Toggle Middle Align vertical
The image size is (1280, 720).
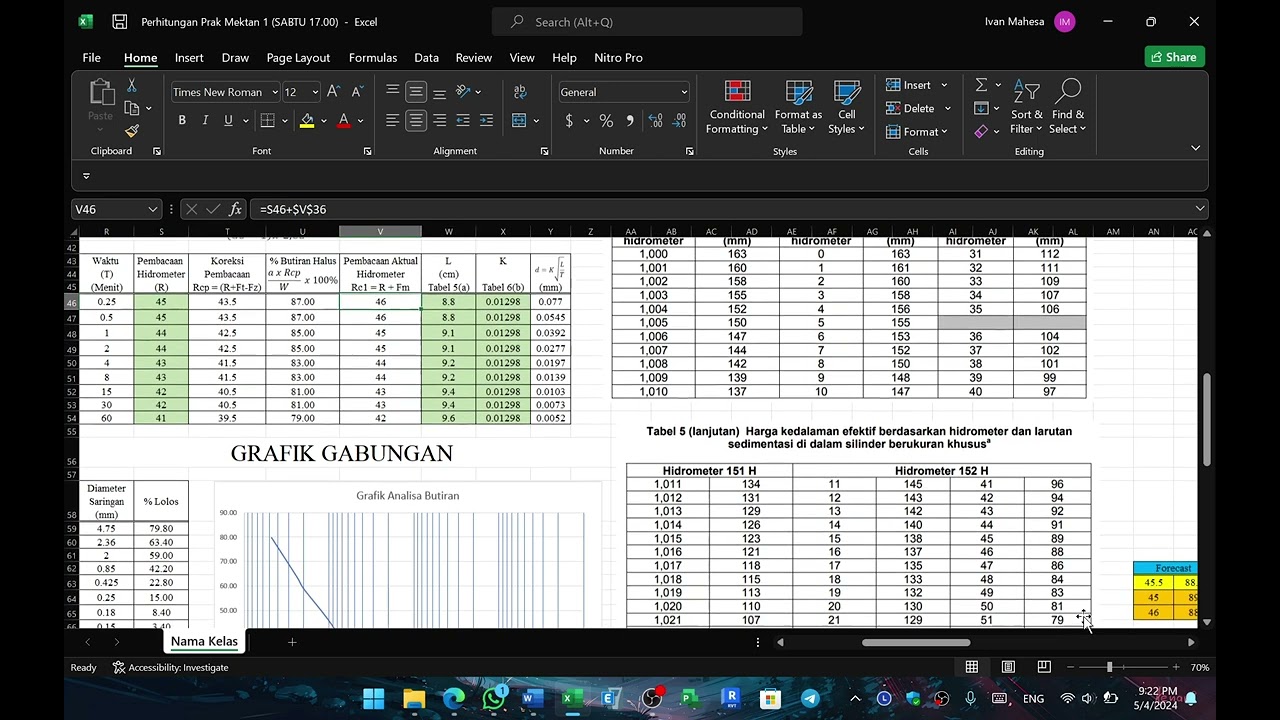tap(416, 92)
